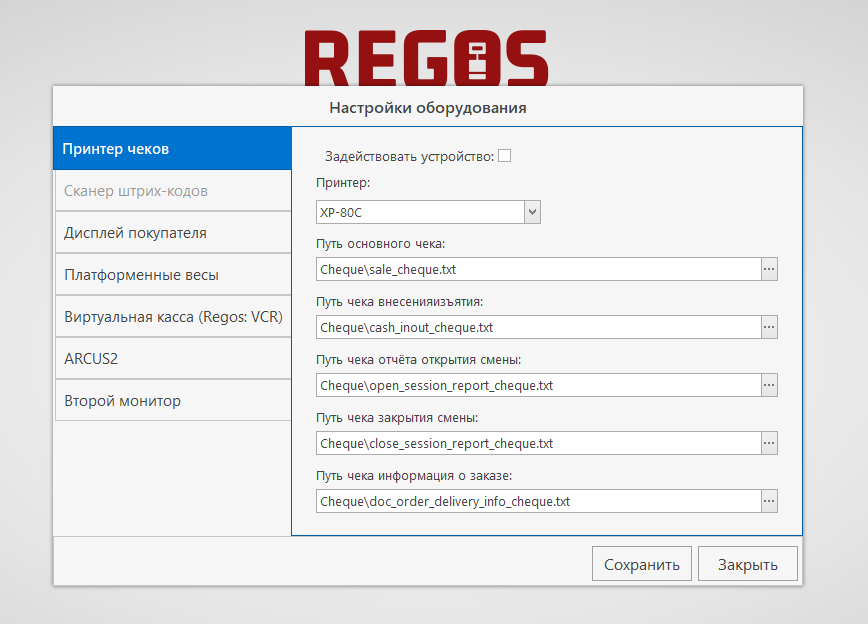Screen dimensions: 868x624
Task: Click the 'Настройки оборудования' title text
Action: (428, 107)
